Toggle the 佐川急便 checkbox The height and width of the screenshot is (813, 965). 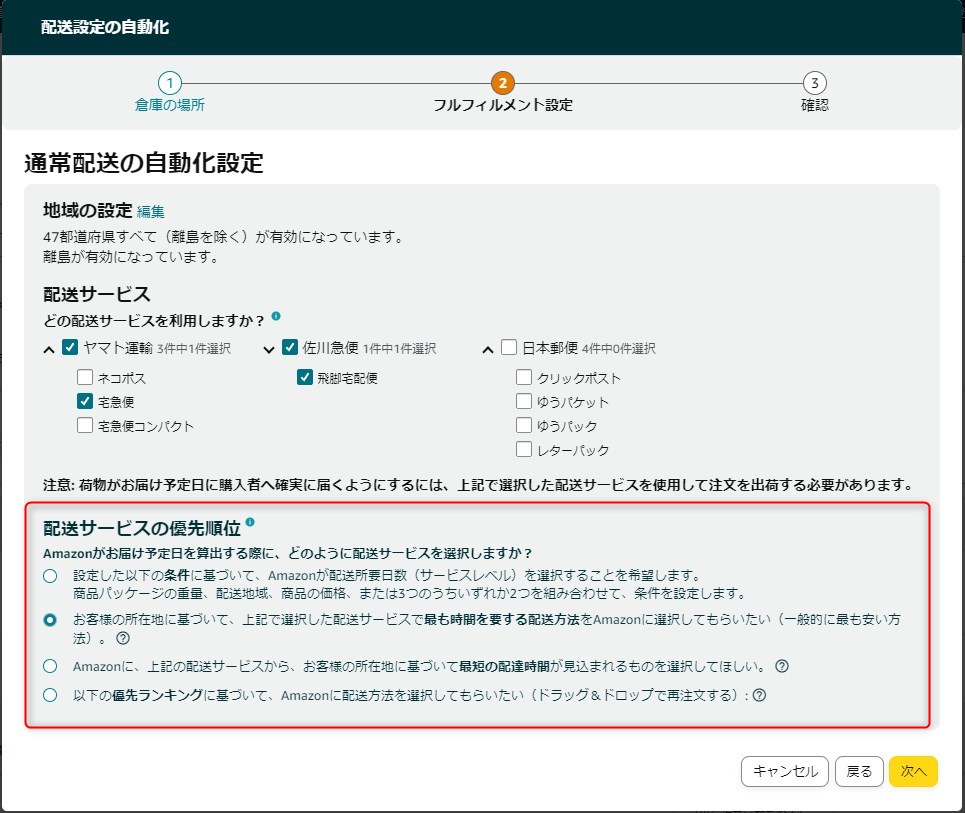tap(290, 347)
